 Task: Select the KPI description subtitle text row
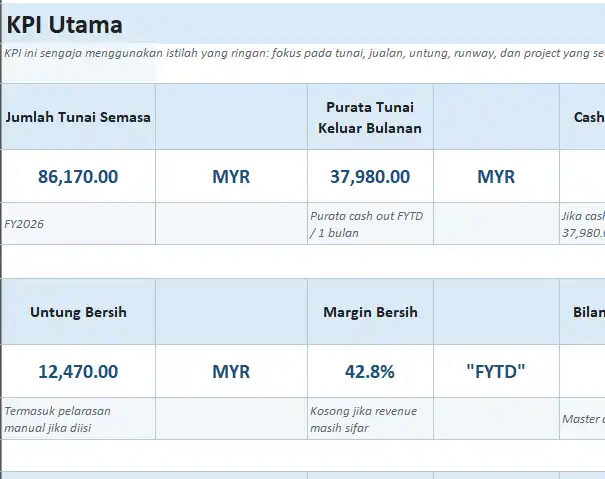click(300, 53)
